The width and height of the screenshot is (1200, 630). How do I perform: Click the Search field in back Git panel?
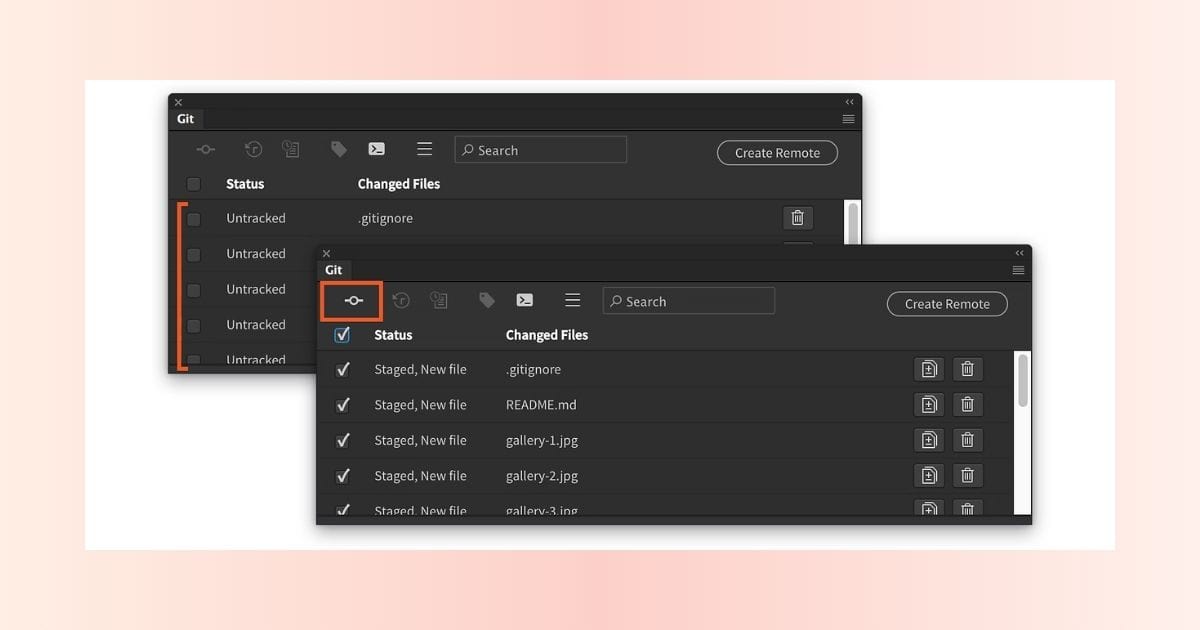click(x=541, y=150)
